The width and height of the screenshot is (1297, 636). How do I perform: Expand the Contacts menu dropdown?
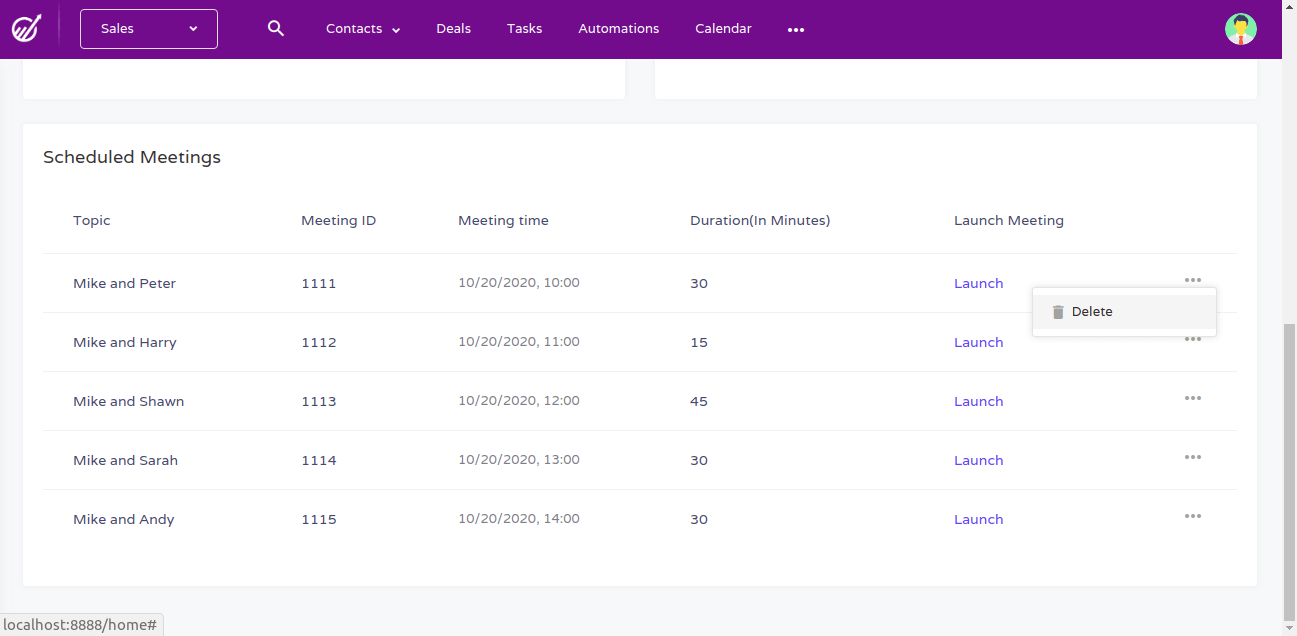coord(363,29)
